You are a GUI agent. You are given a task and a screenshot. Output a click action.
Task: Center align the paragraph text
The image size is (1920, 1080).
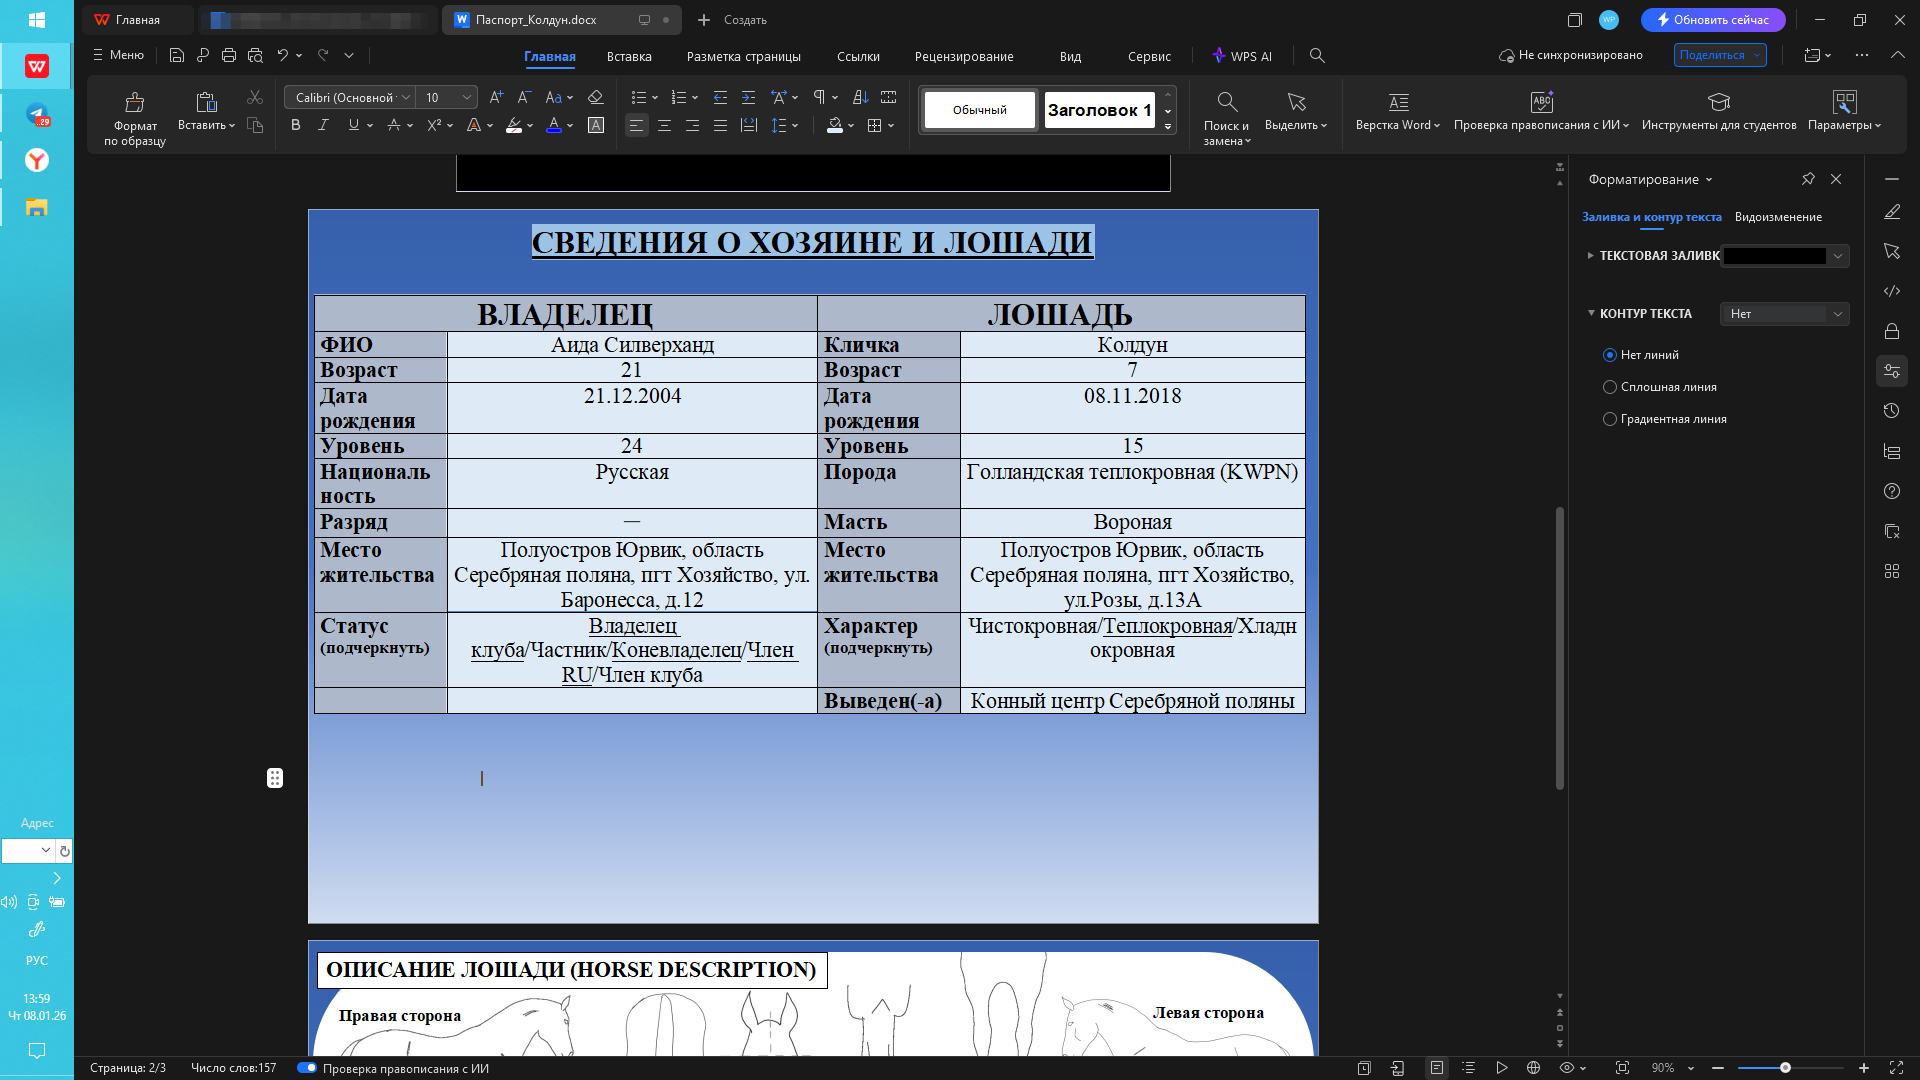click(x=664, y=125)
